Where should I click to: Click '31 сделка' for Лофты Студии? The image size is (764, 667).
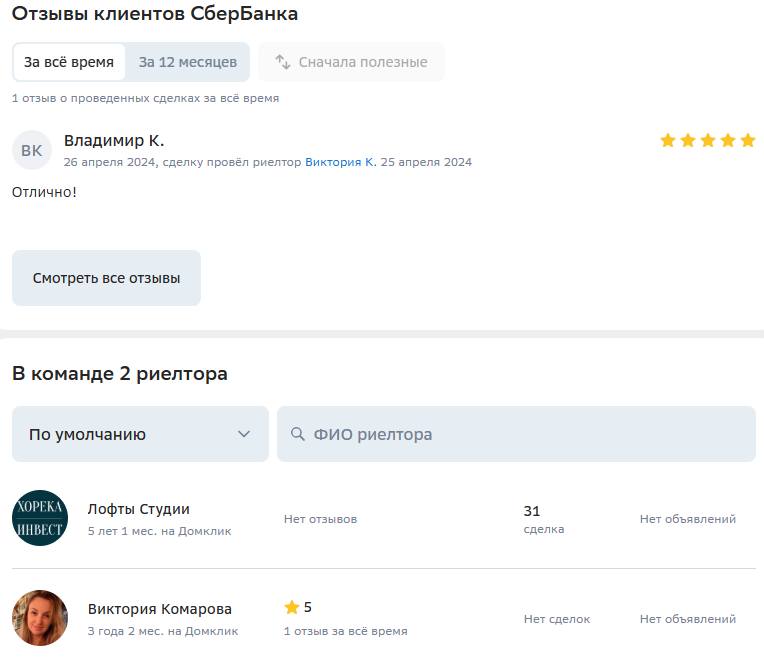coord(544,519)
